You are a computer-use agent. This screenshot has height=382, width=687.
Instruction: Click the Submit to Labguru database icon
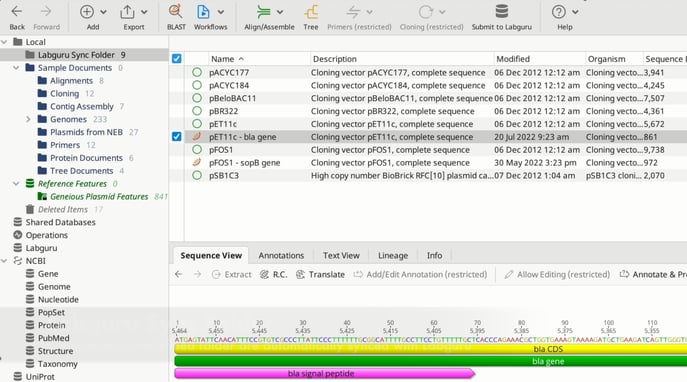point(502,12)
